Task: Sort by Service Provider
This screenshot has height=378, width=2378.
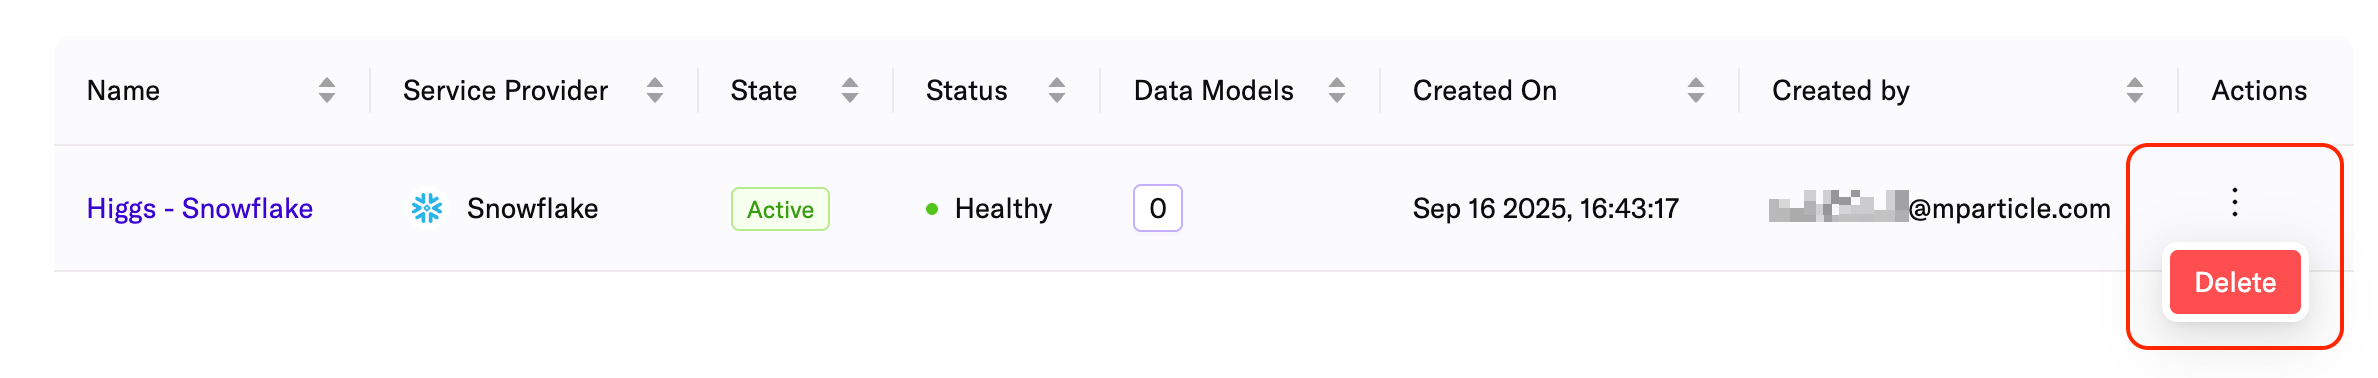Action: [x=654, y=91]
